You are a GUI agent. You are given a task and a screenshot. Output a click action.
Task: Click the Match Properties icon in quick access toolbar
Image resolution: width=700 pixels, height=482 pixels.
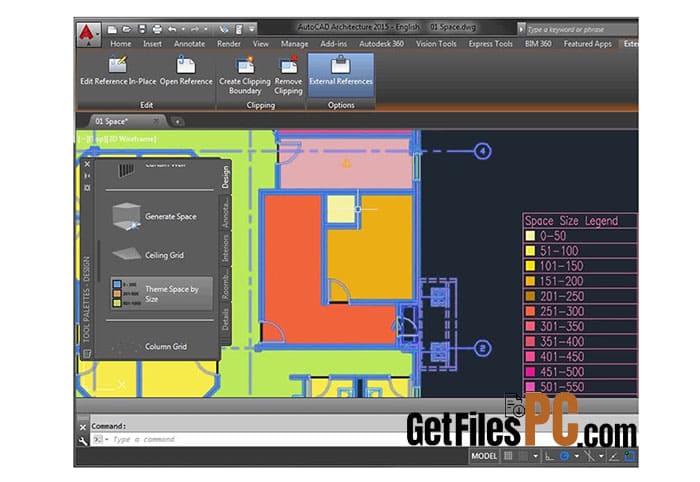click(225, 29)
